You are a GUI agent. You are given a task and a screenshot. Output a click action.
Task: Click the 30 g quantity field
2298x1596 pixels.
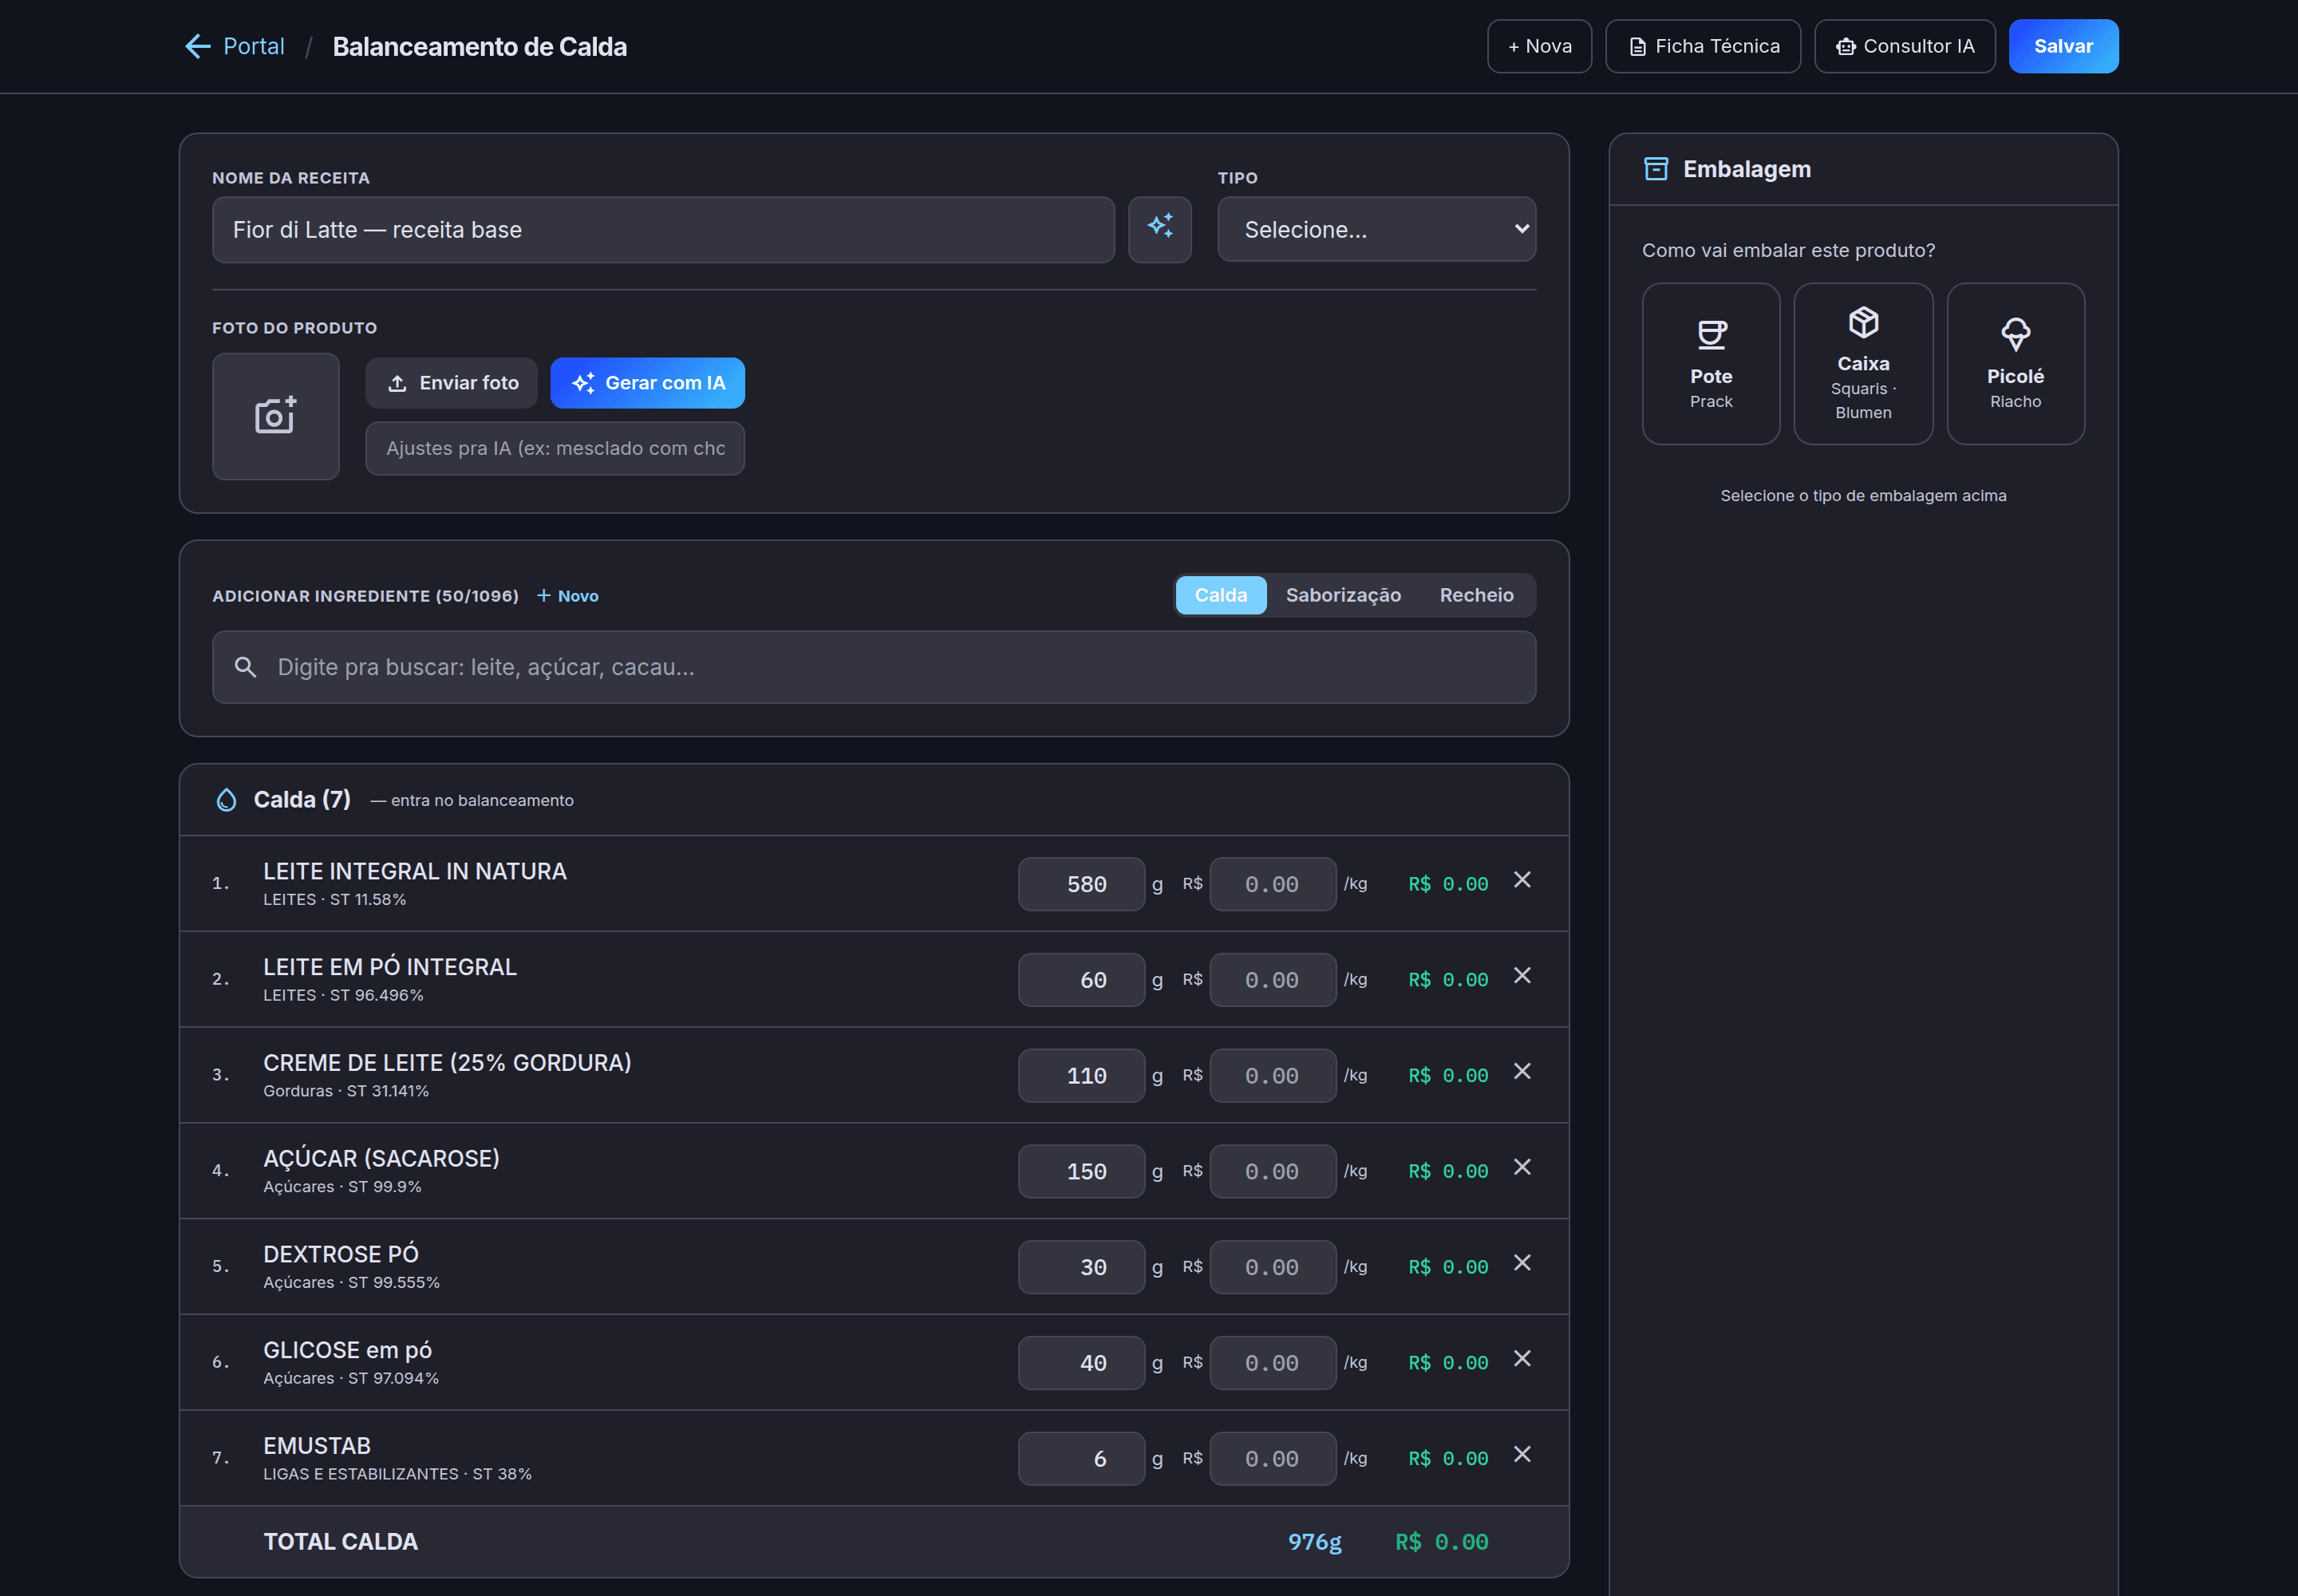coord(1080,1267)
